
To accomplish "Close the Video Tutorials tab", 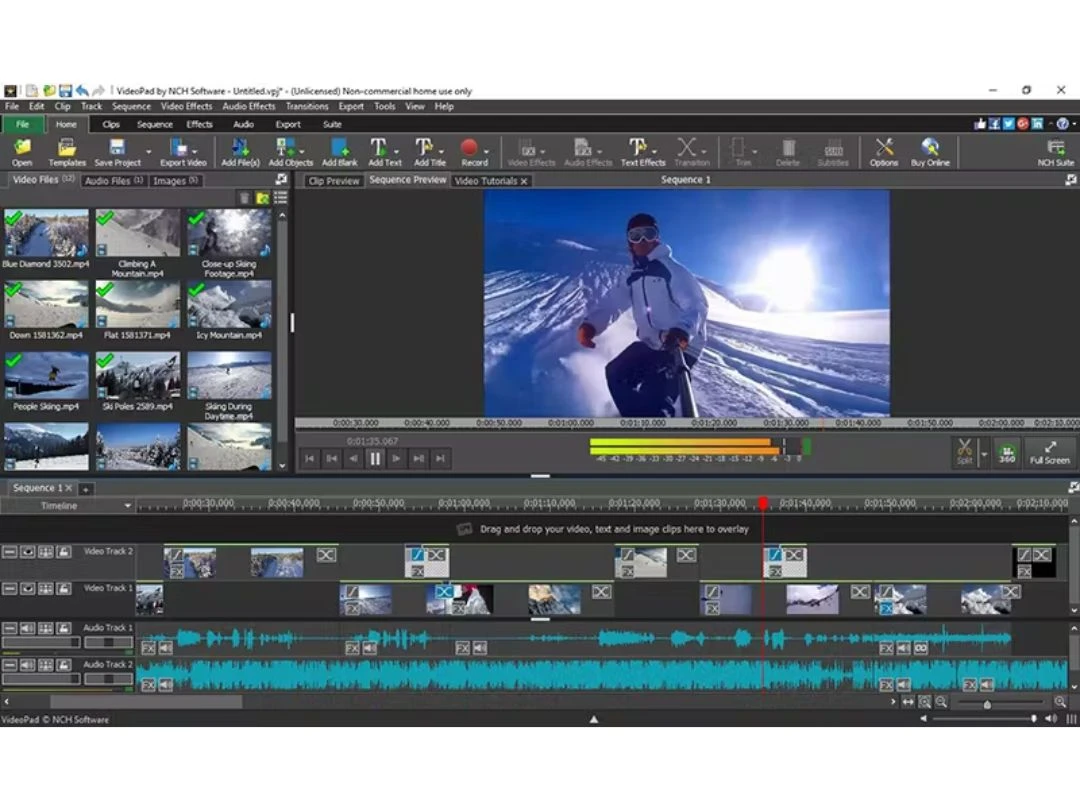I will pyautogui.click(x=525, y=181).
